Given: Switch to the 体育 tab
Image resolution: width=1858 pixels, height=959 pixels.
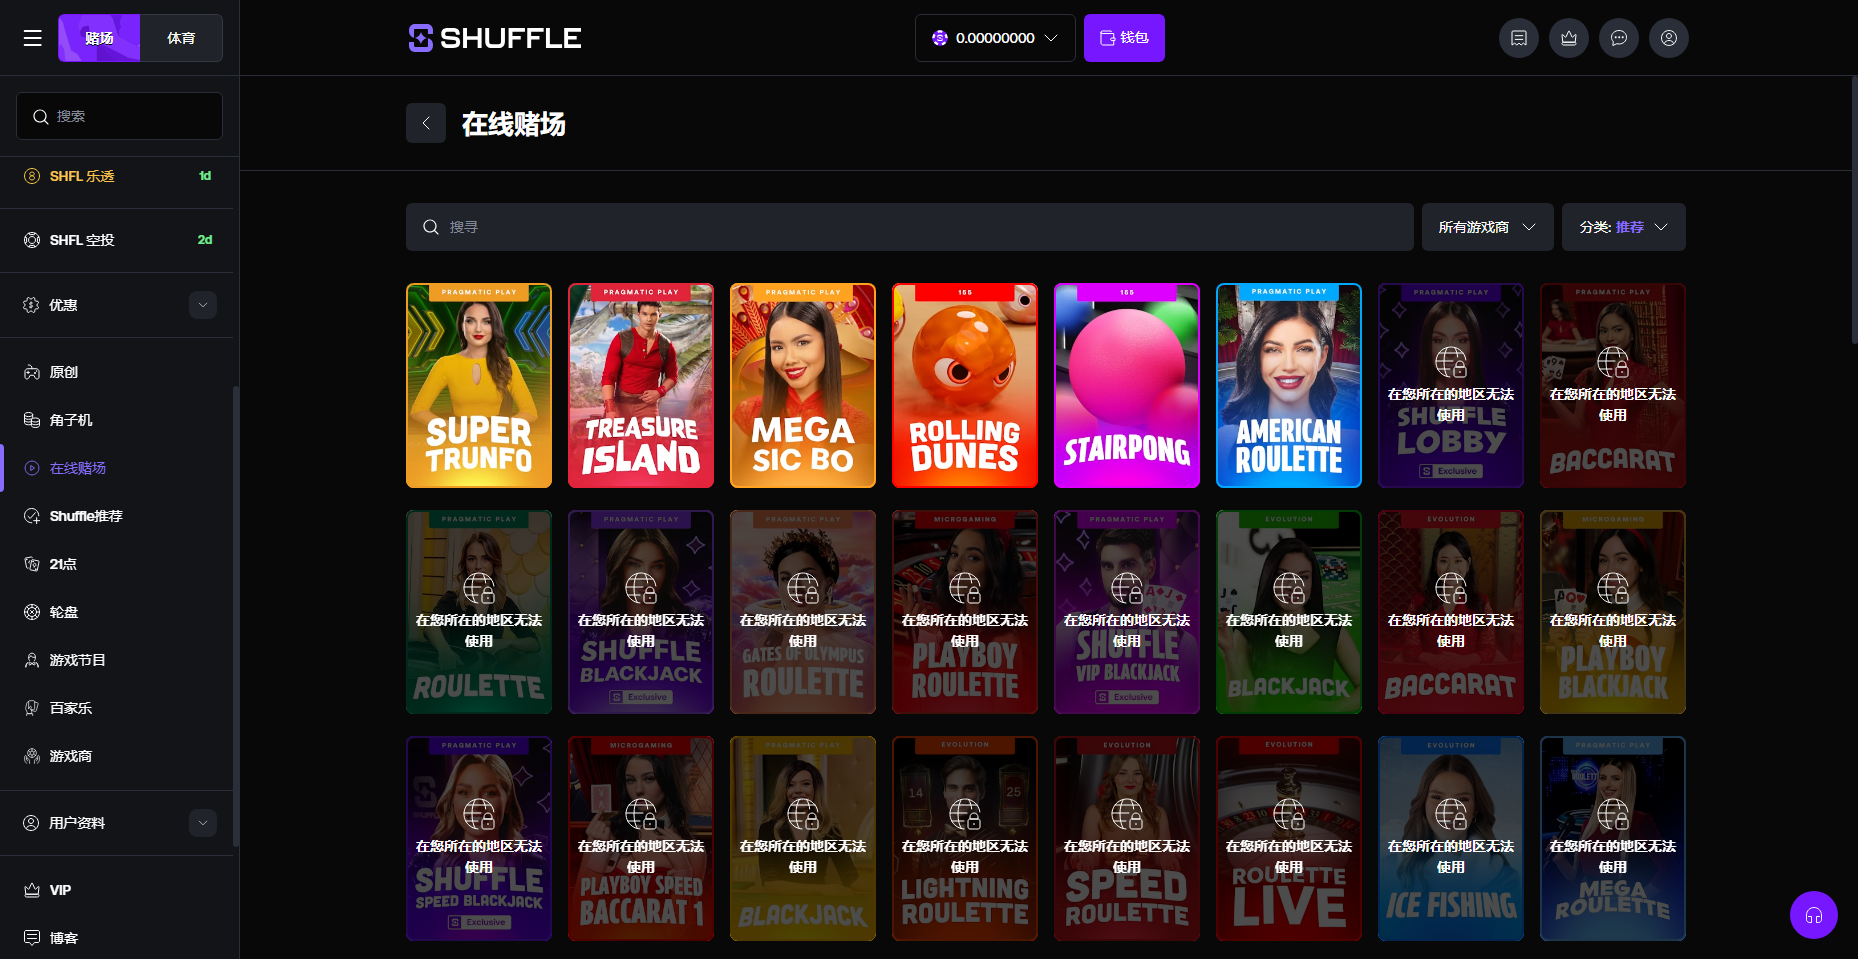Looking at the screenshot, I should (181, 38).
